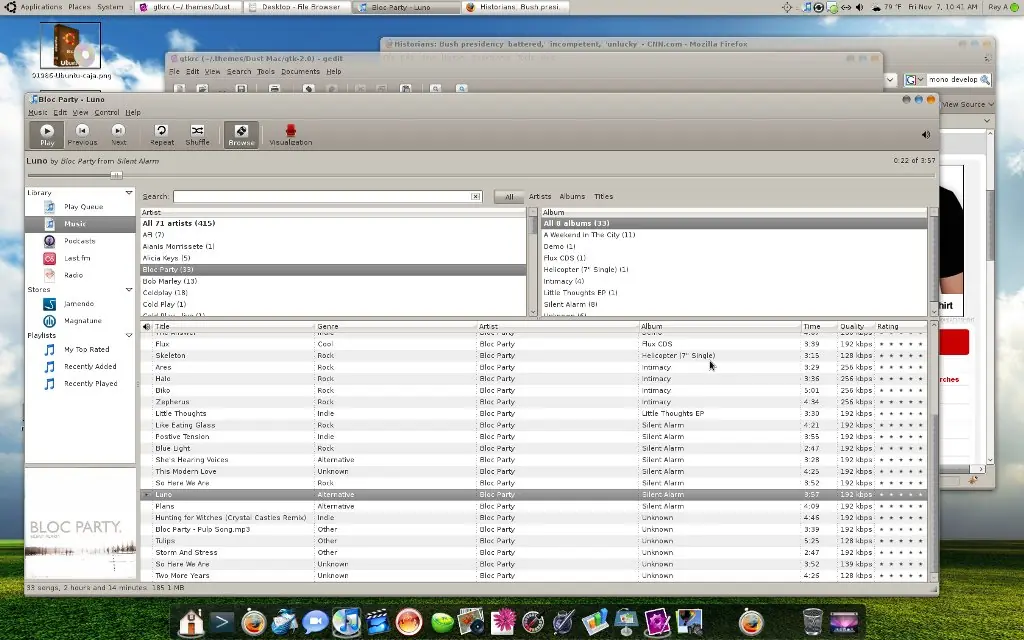Skip to Previous track

pyautogui.click(x=82, y=135)
